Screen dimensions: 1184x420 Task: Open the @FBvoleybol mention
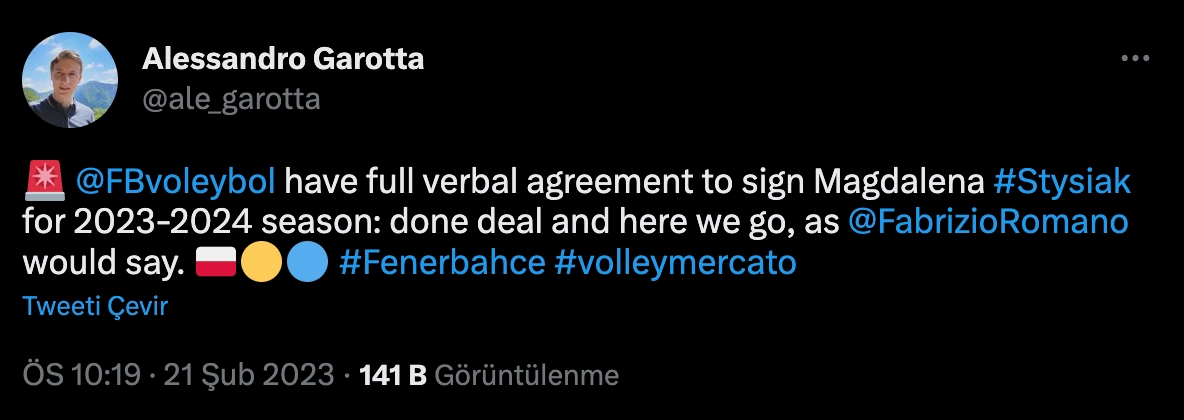[181, 182]
